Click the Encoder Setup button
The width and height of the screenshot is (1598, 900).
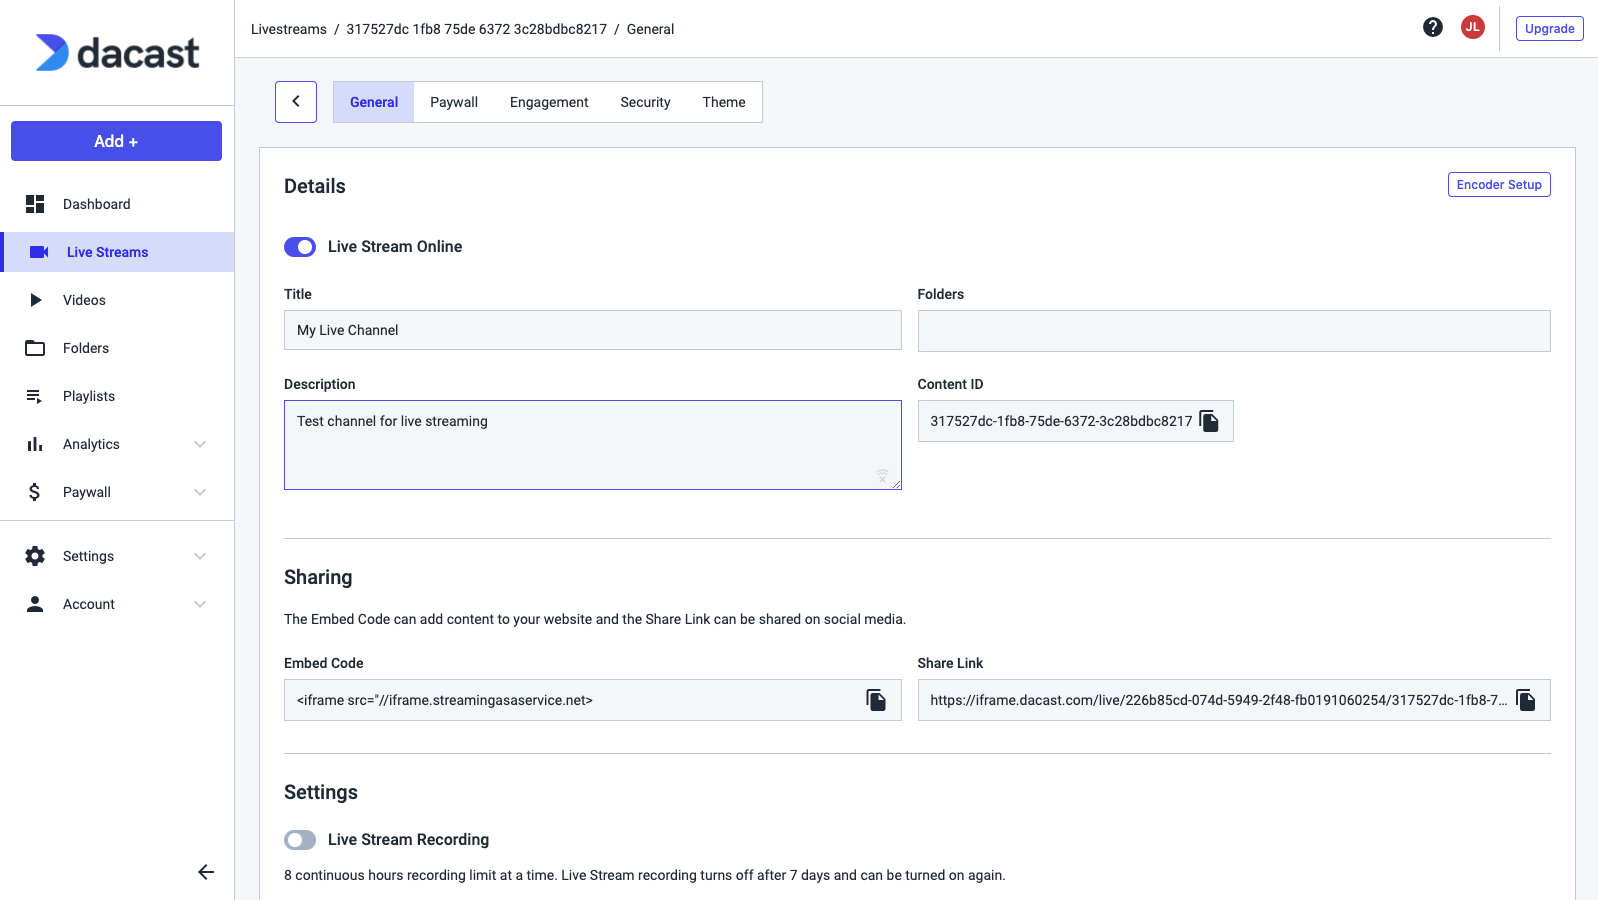(1498, 185)
